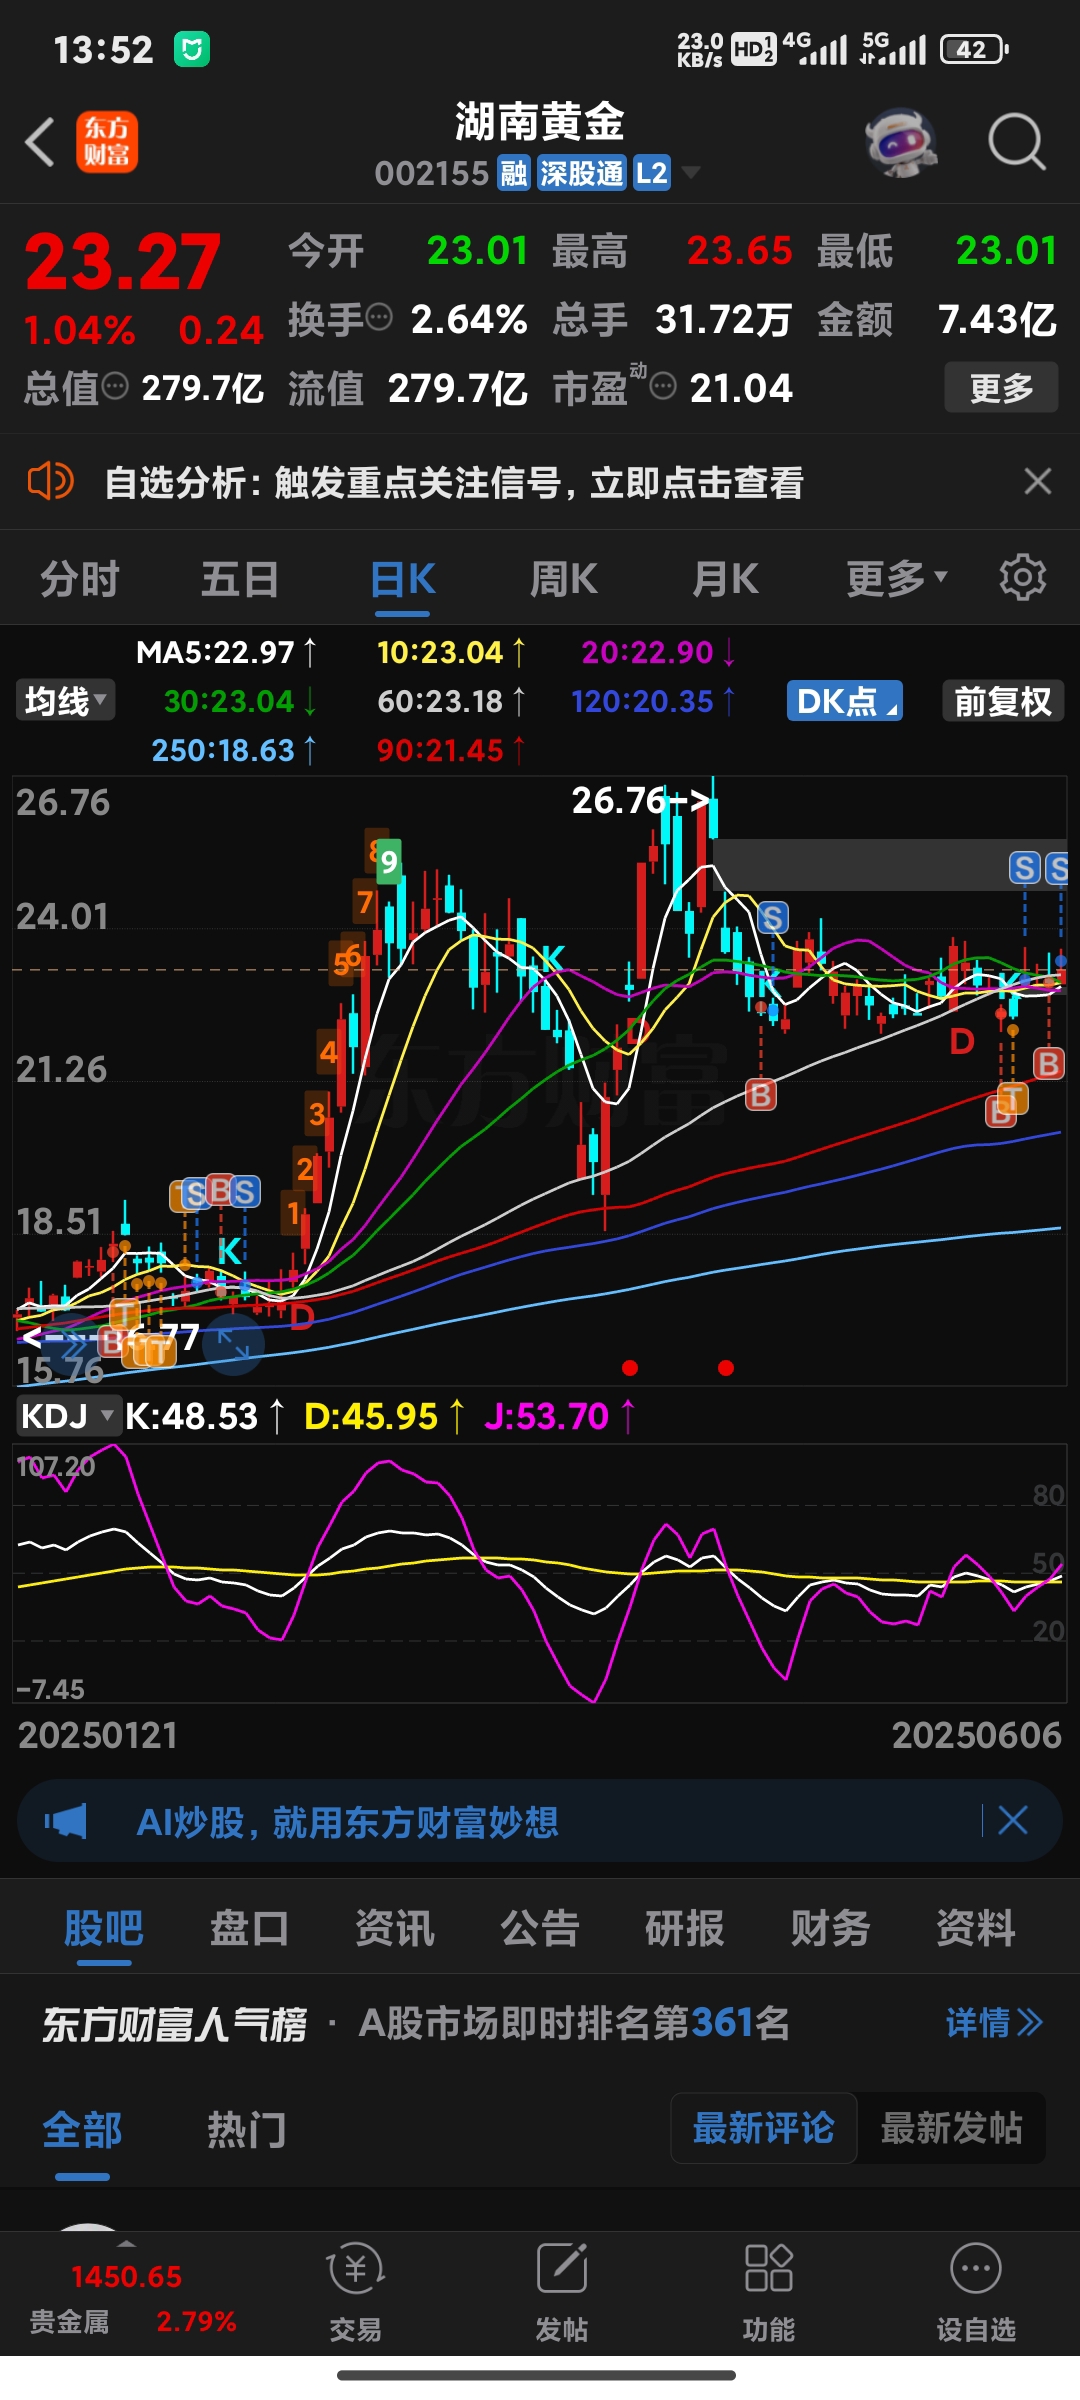Tap the 融 margin trading badge
1080x2400 pixels.
514,174
